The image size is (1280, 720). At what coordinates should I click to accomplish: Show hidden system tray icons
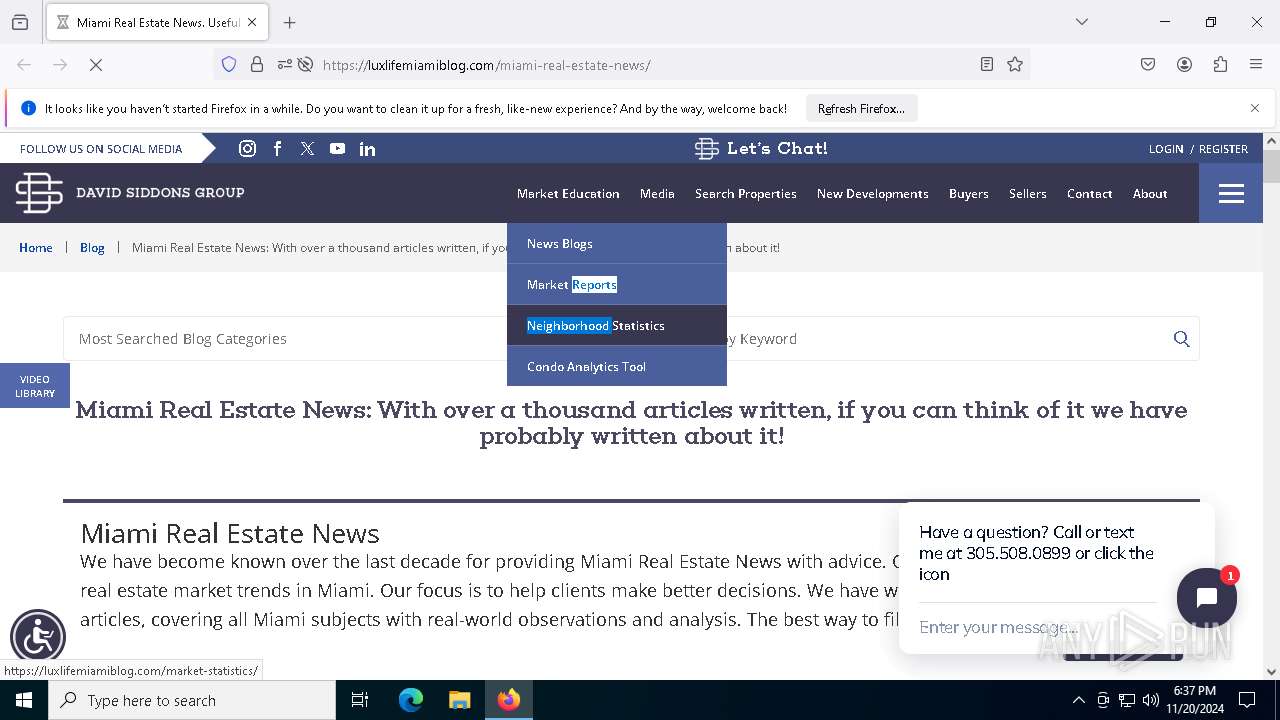point(1078,700)
